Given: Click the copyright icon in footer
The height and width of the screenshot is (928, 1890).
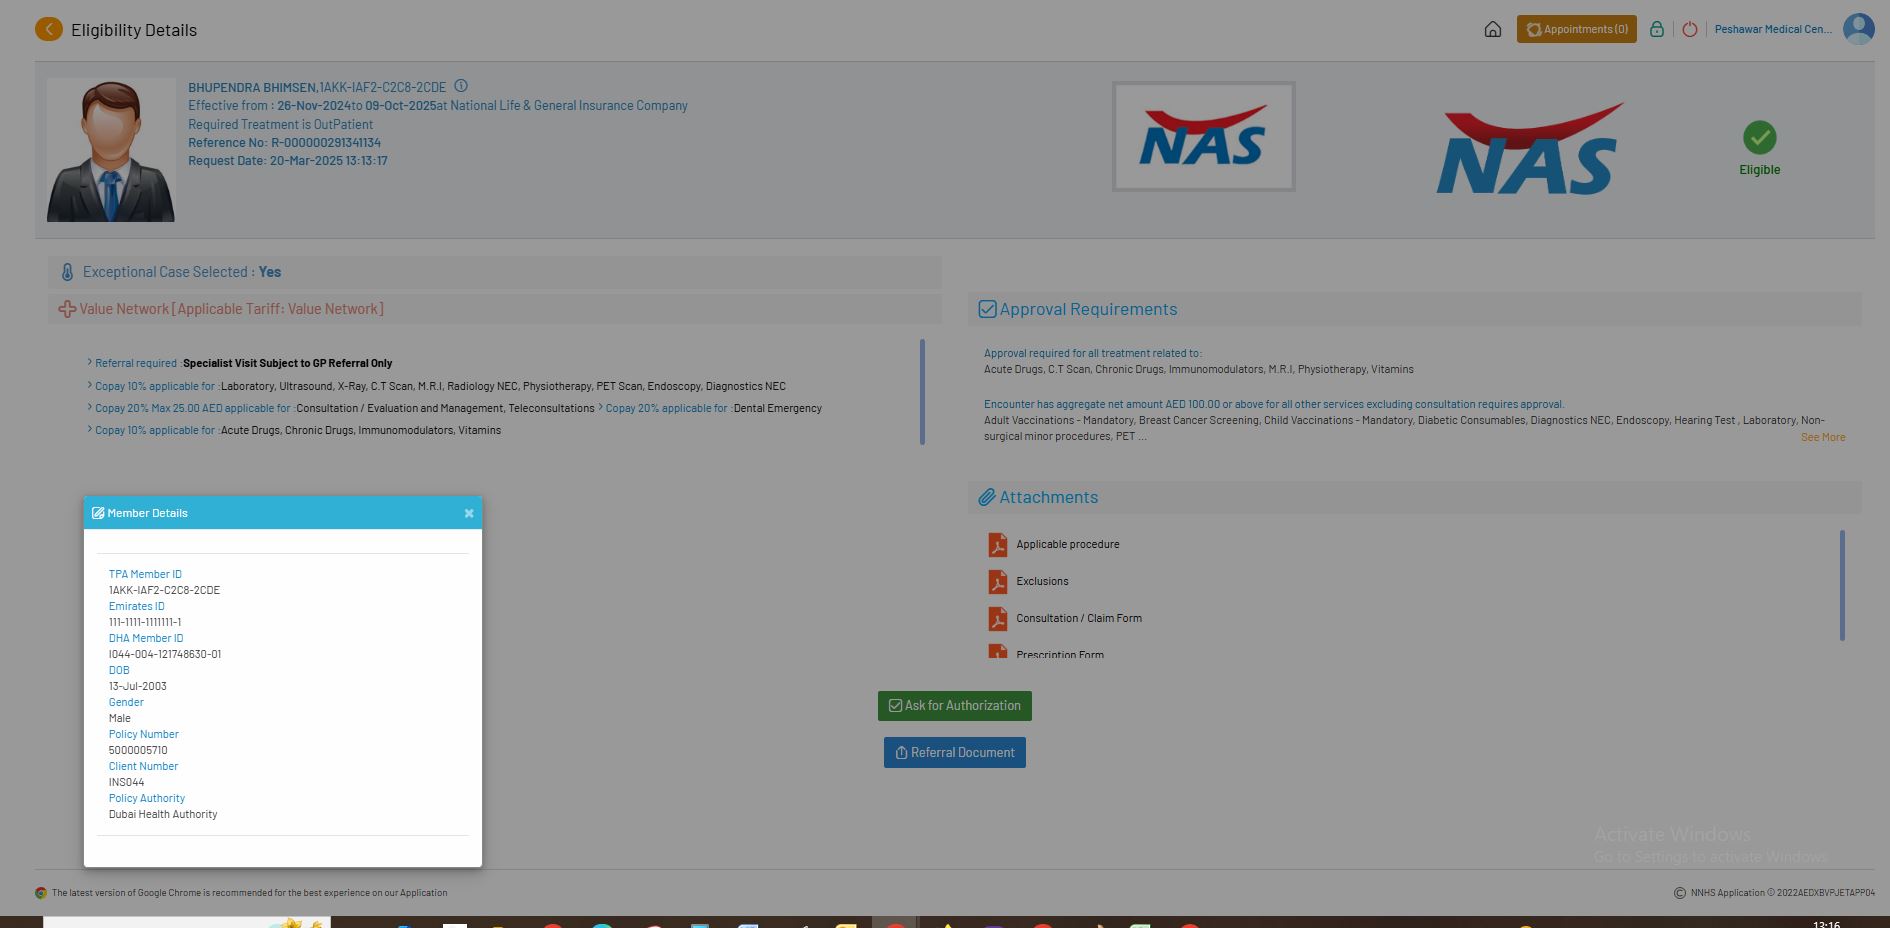Looking at the screenshot, I should (x=1680, y=893).
